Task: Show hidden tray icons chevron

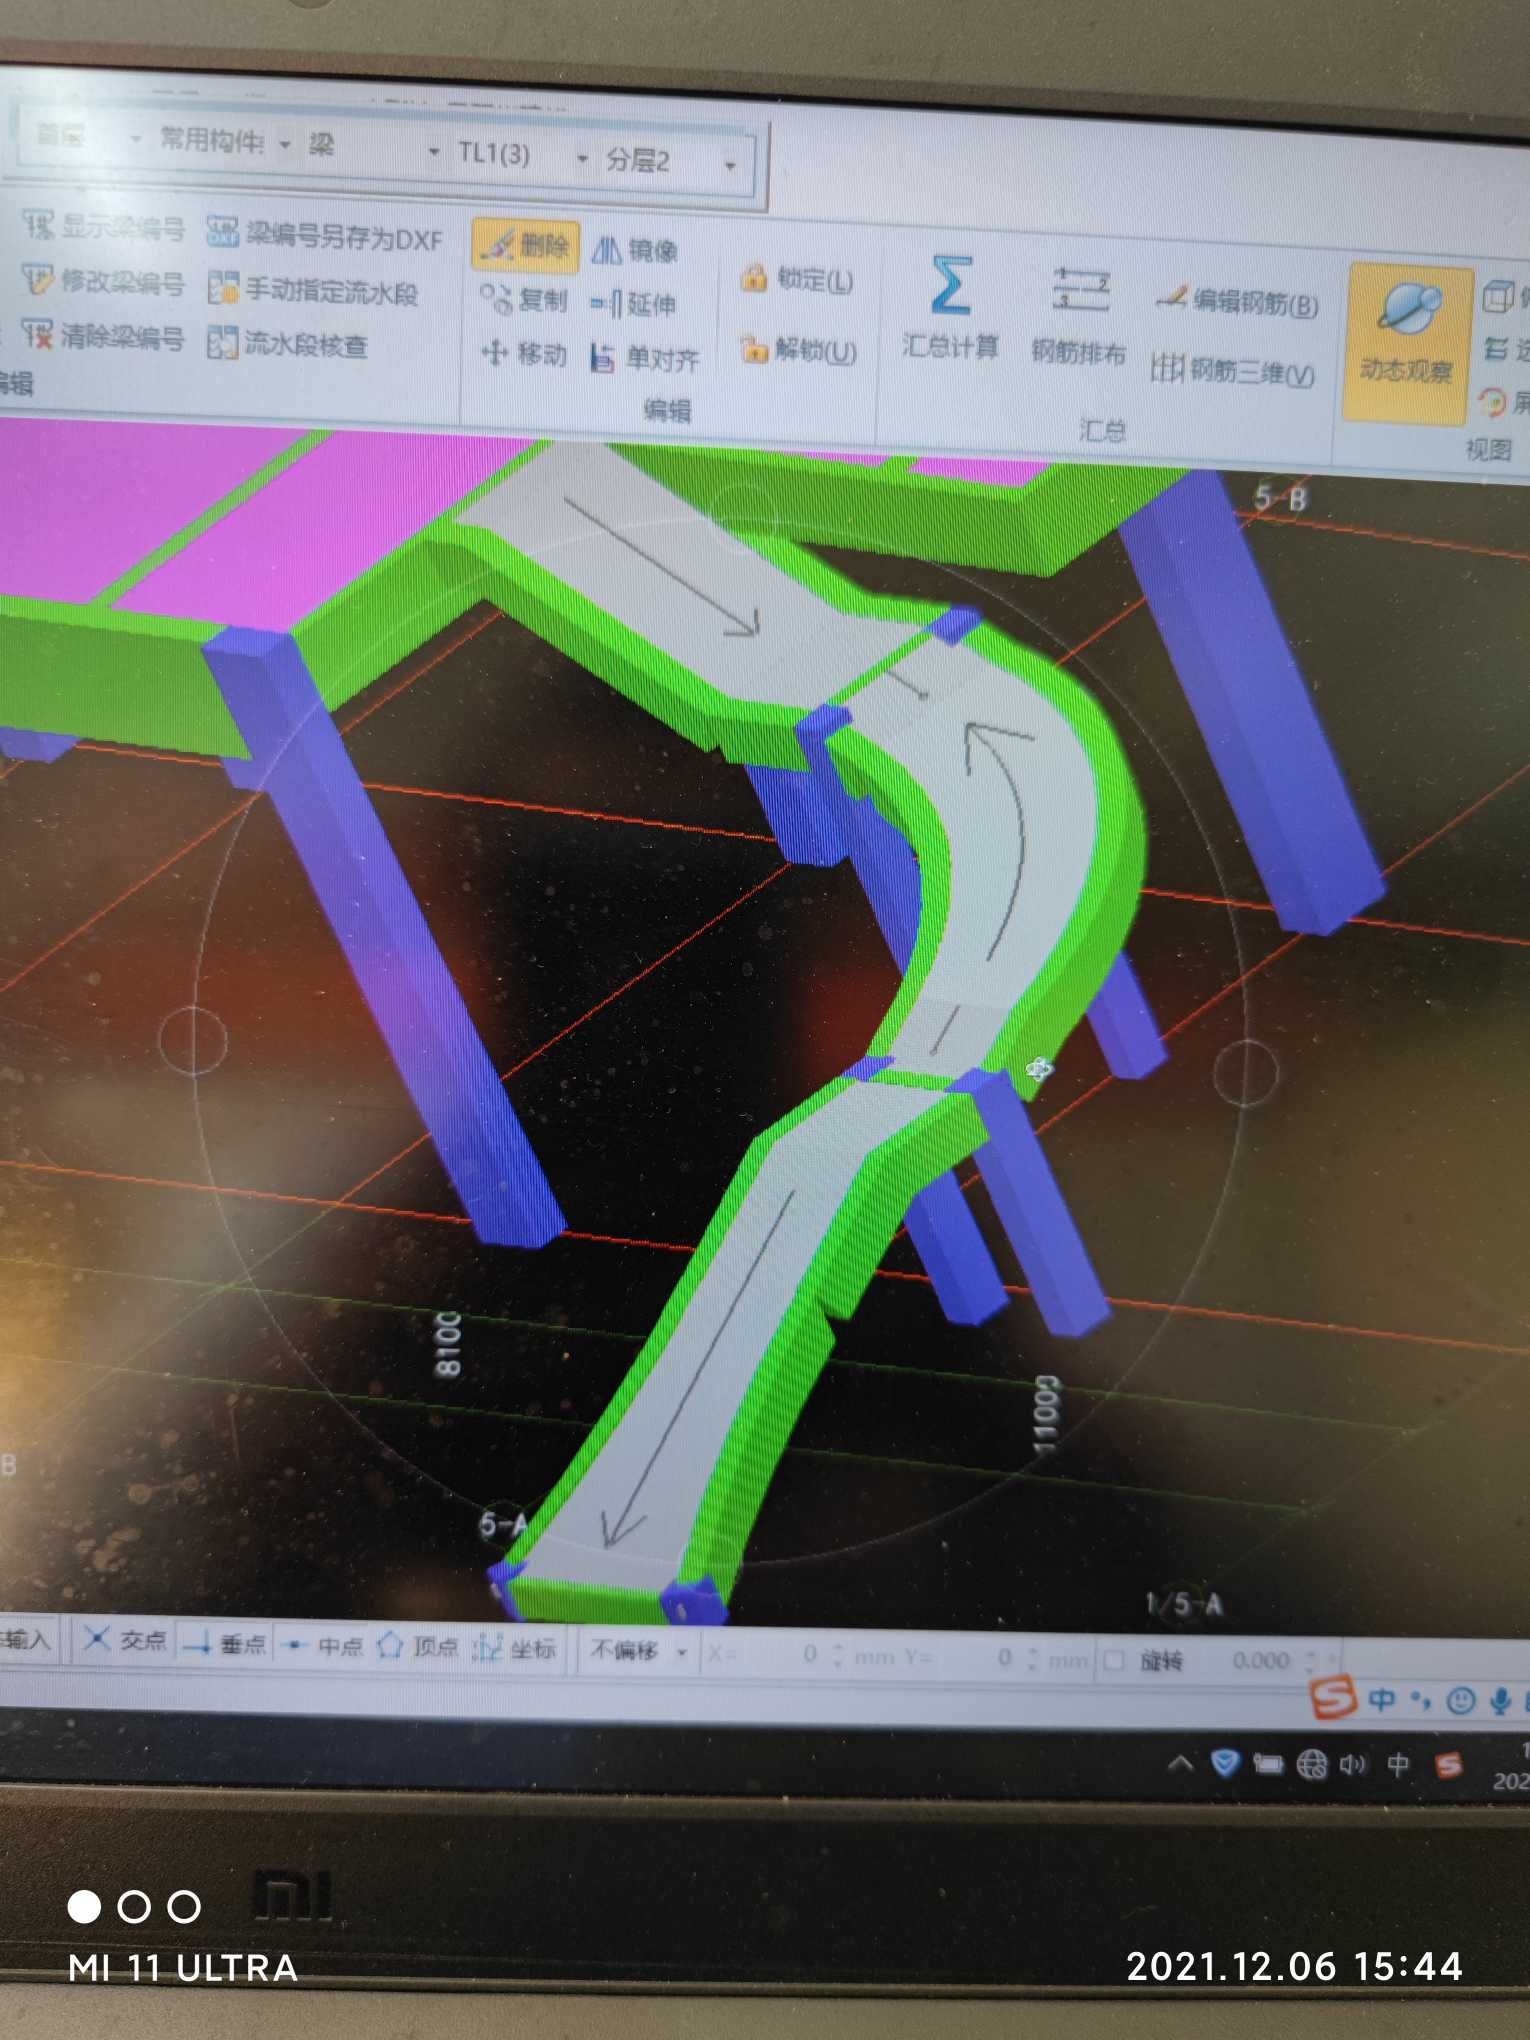Action: [1180, 1763]
